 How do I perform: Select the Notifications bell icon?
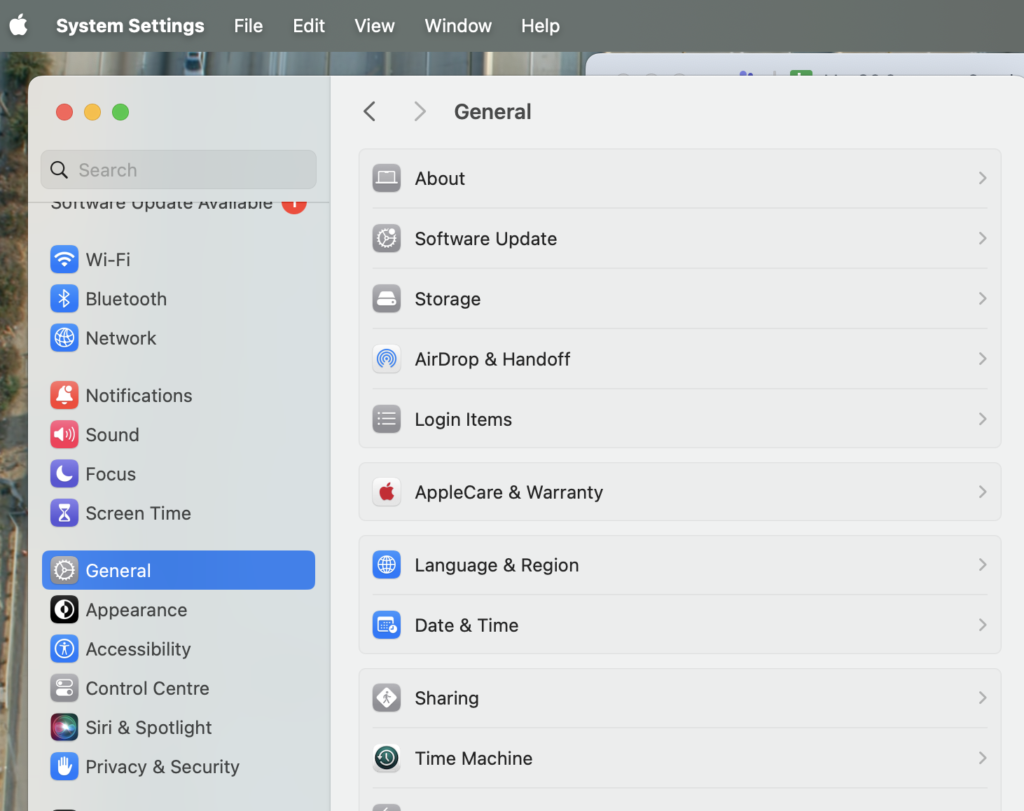coord(63,395)
